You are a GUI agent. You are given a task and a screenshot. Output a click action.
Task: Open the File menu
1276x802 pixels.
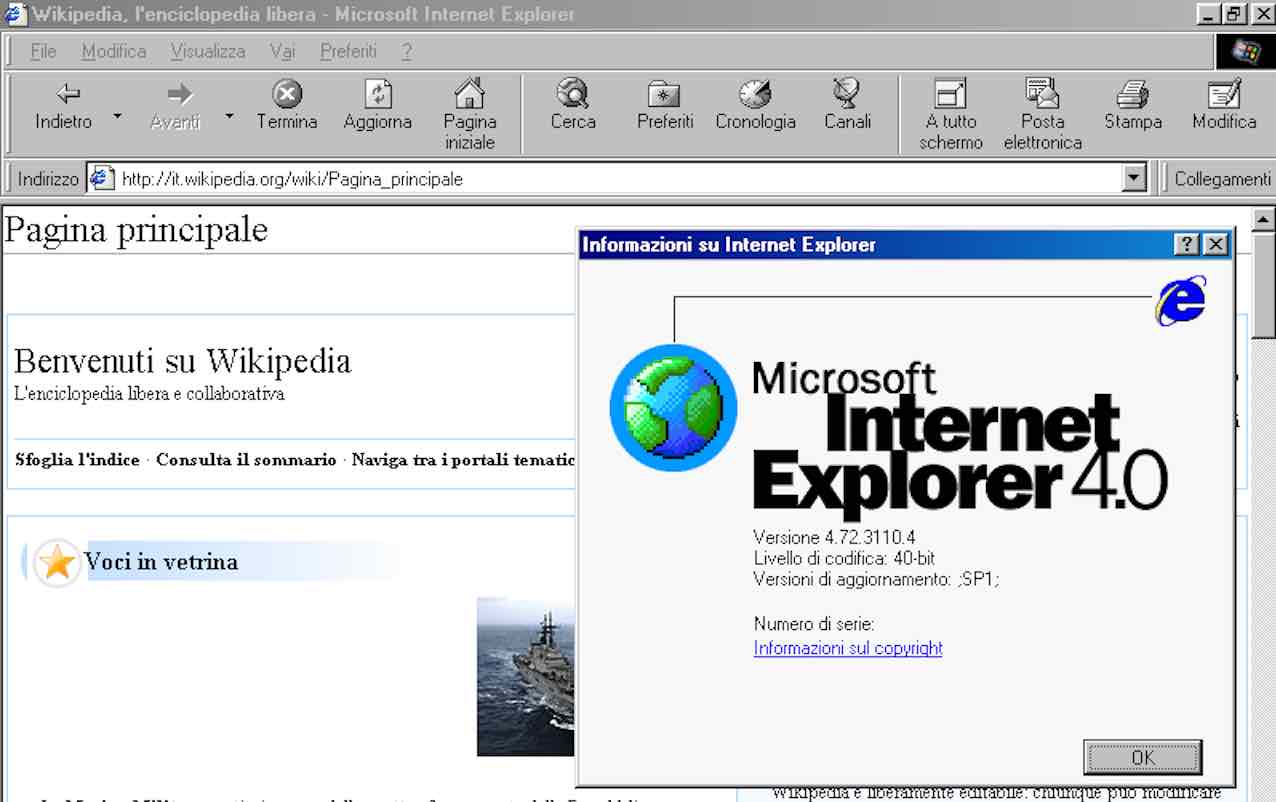click(43, 51)
